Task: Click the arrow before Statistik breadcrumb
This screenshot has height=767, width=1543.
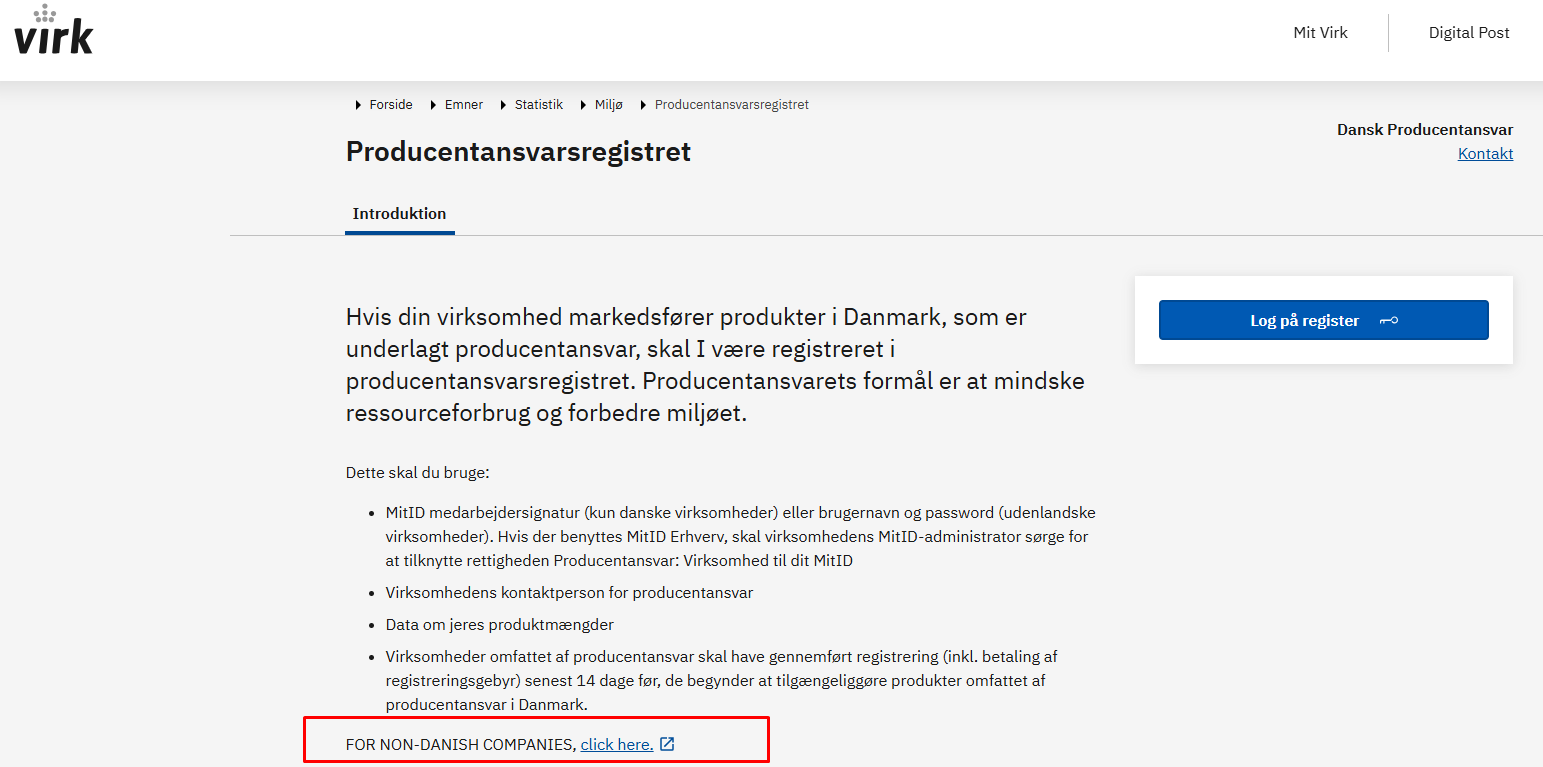Action: [504, 105]
